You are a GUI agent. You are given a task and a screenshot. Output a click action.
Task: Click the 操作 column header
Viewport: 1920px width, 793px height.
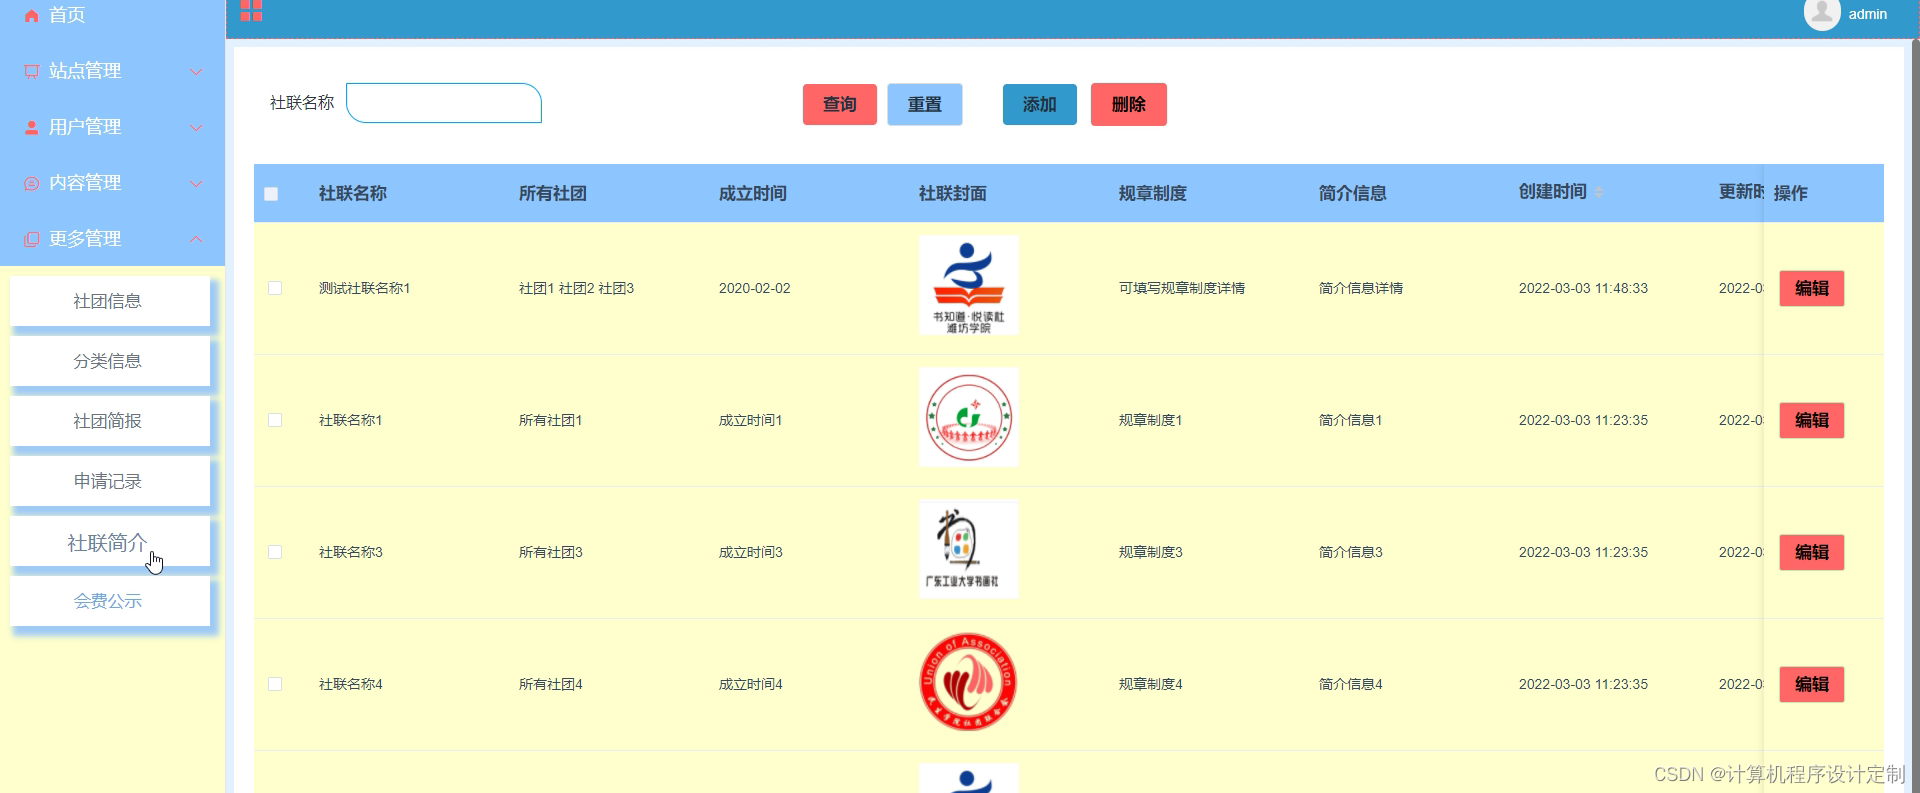pos(1791,193)
